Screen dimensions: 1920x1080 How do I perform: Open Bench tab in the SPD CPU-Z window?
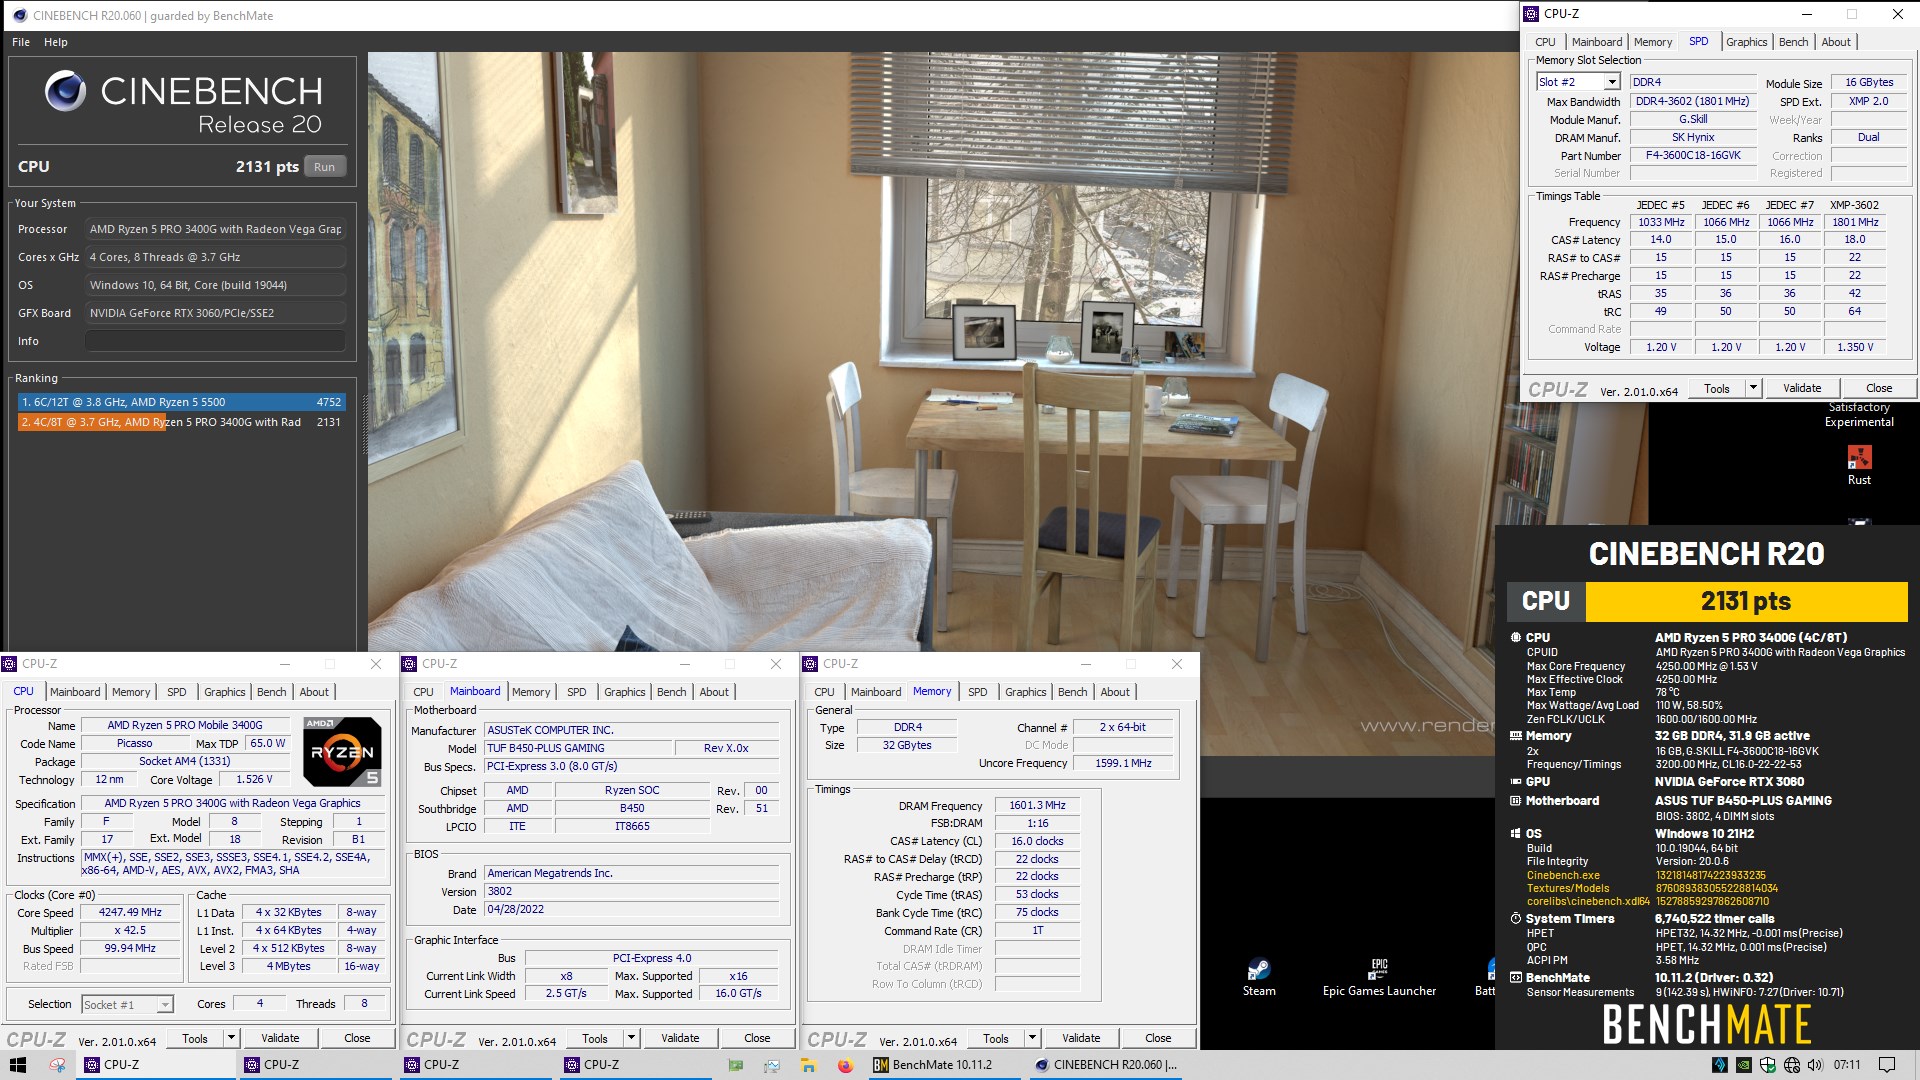coord(1793,42)
